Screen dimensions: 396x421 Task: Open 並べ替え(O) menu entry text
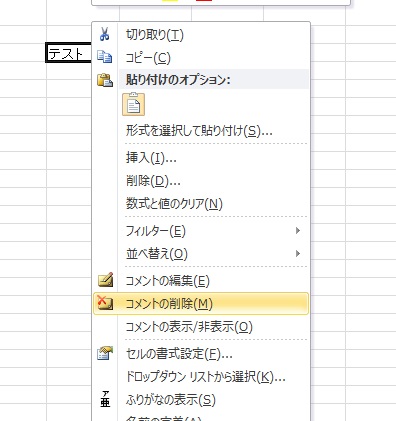click(157, 254)
